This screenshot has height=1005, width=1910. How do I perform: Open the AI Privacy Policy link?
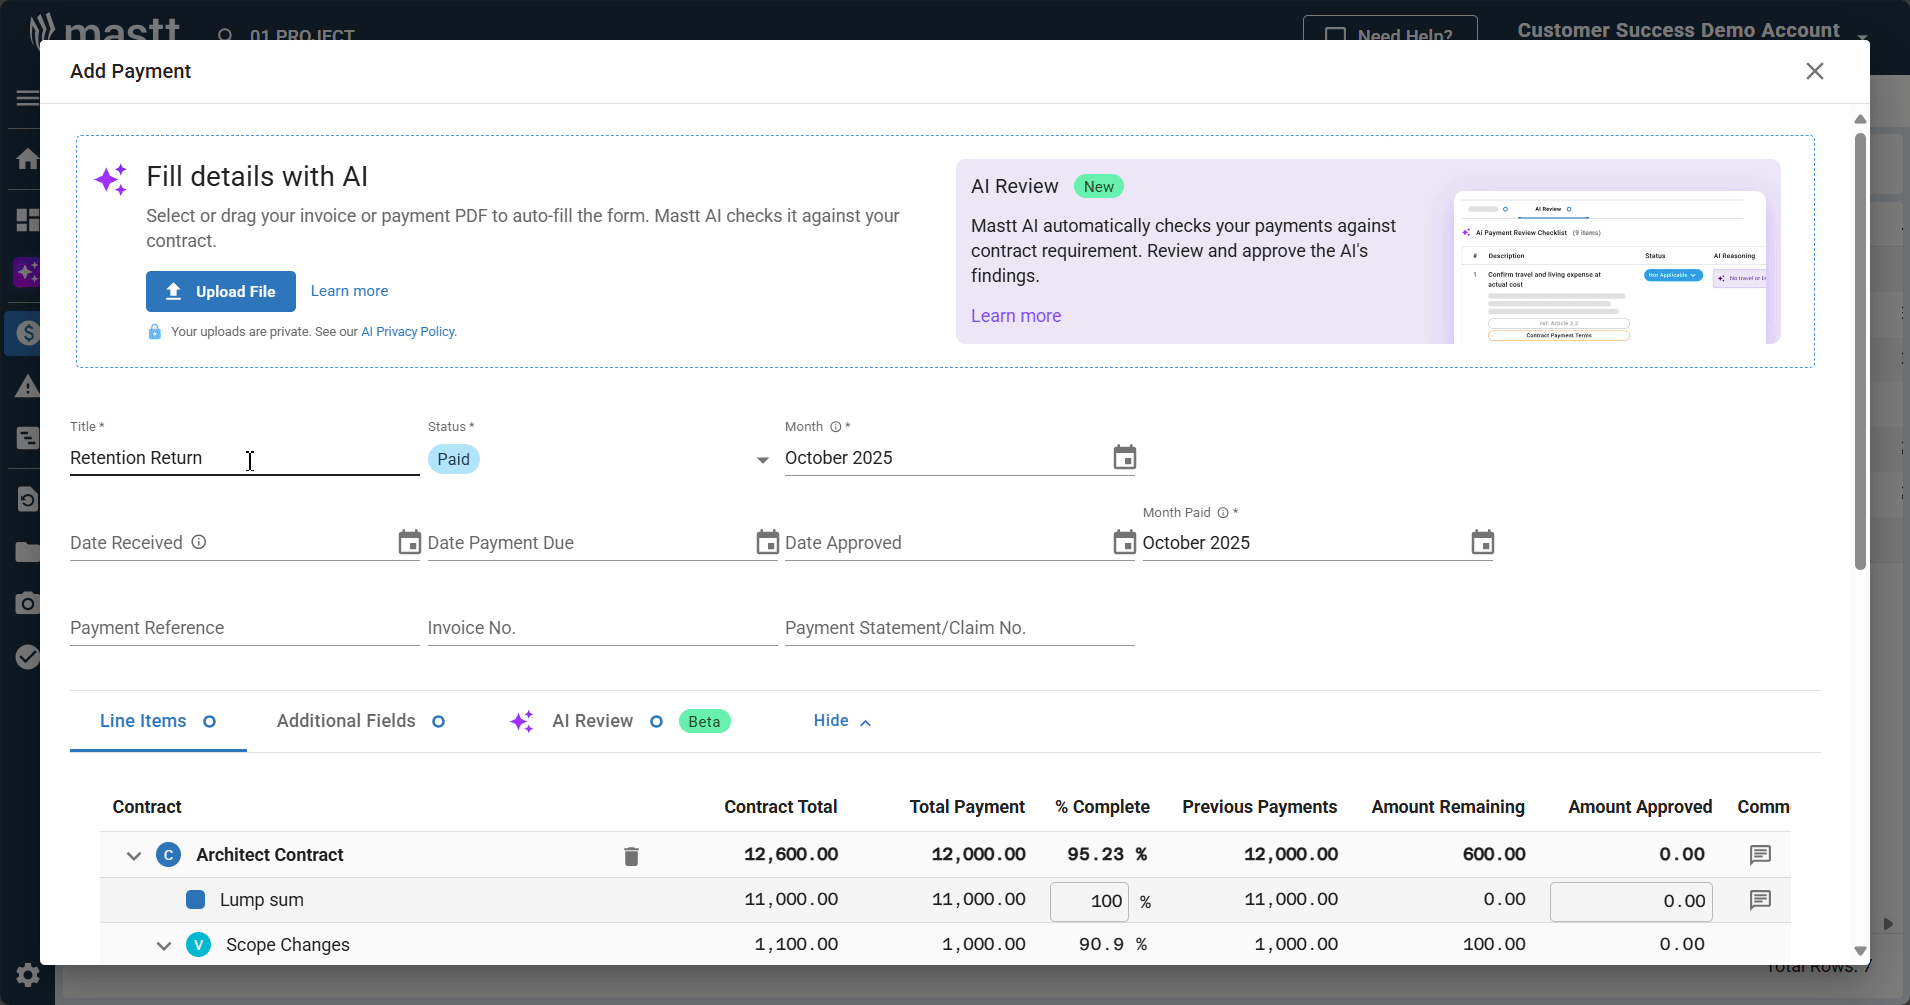(x=408, y=332)
